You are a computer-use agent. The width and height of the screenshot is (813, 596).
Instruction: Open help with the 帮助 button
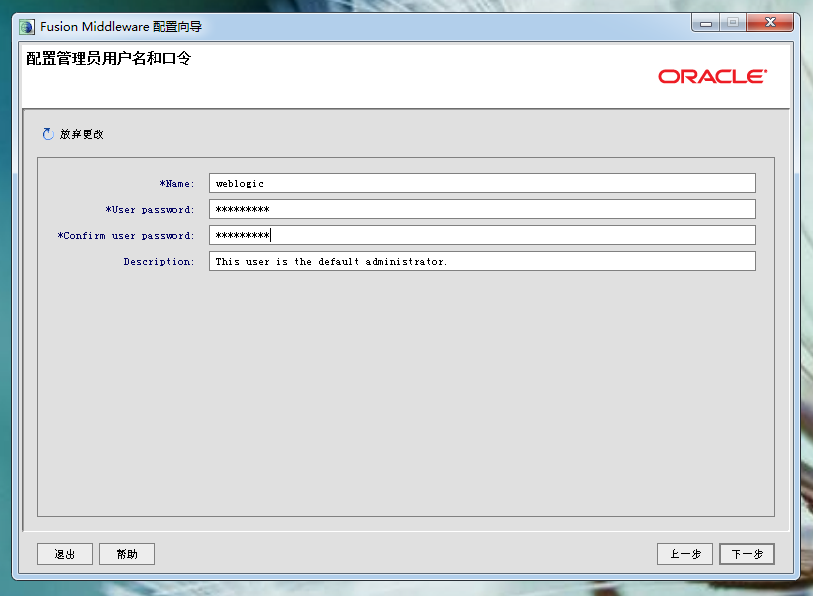click(x=127, y=554)
